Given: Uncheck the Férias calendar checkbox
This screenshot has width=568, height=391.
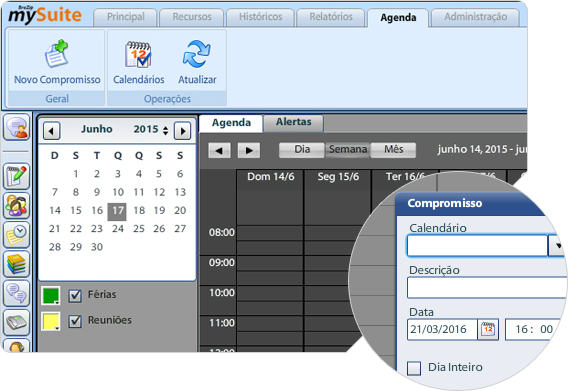Looking at the screenshot, I should 75,296.
